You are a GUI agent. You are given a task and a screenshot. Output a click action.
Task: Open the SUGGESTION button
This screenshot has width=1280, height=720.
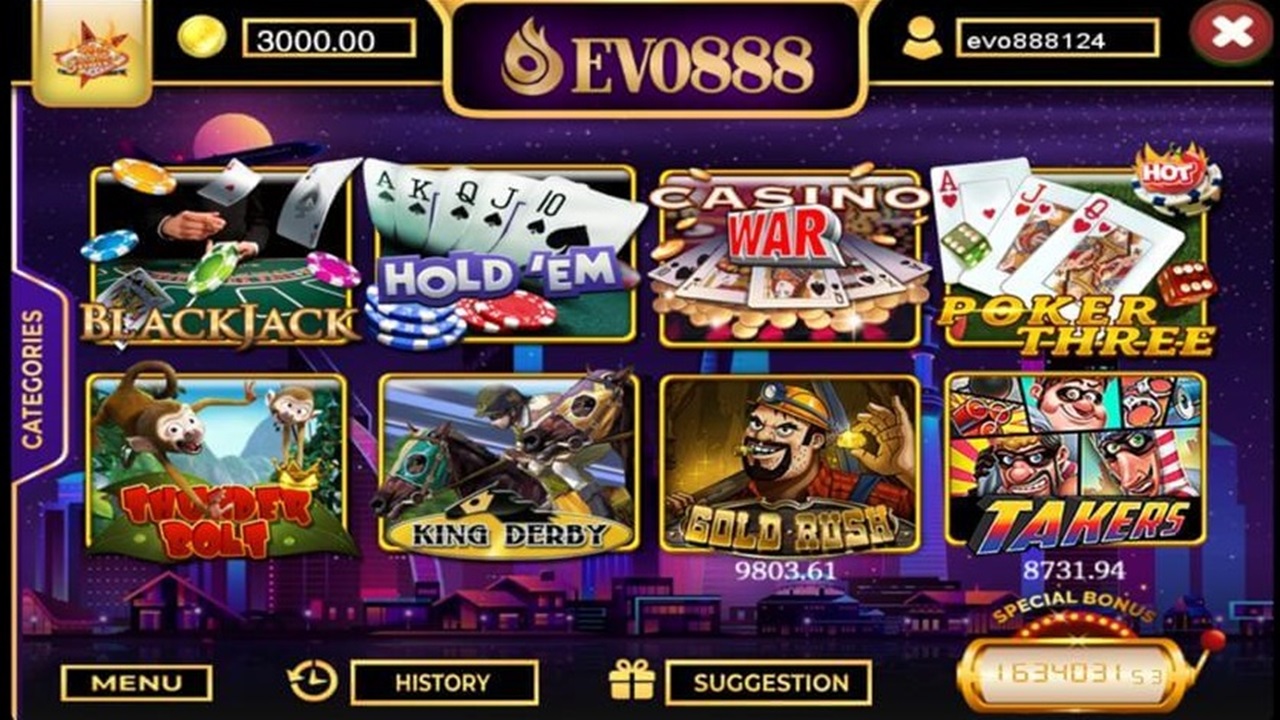[x=768, y=682]
